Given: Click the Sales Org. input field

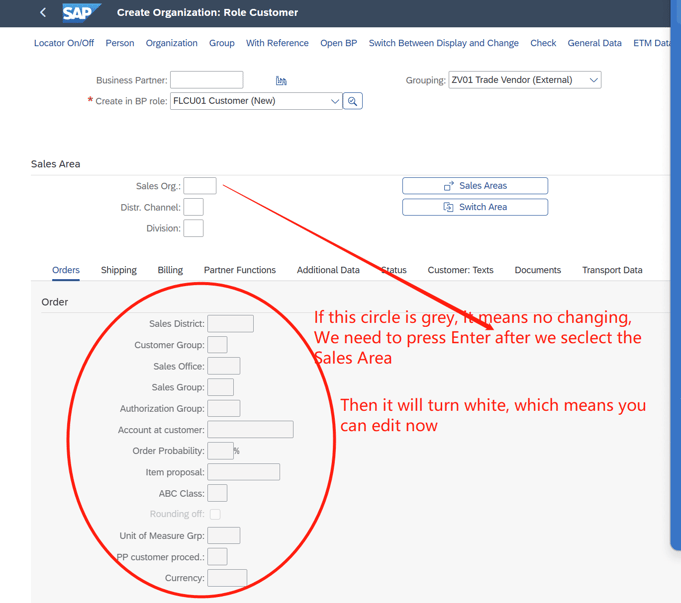Looking at the screenshot, I should (x=199, y=186).
